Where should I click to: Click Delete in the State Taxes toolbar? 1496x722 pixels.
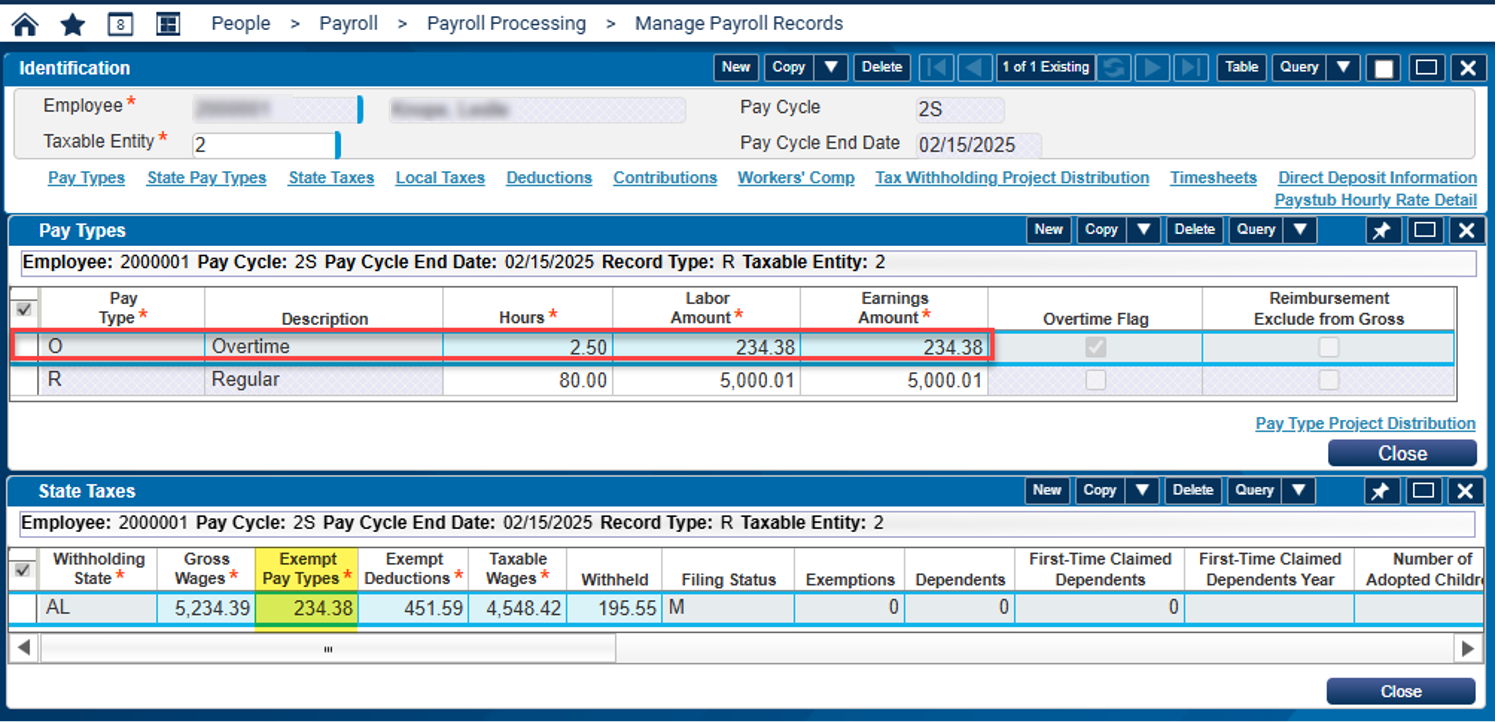pos(1194,490)
